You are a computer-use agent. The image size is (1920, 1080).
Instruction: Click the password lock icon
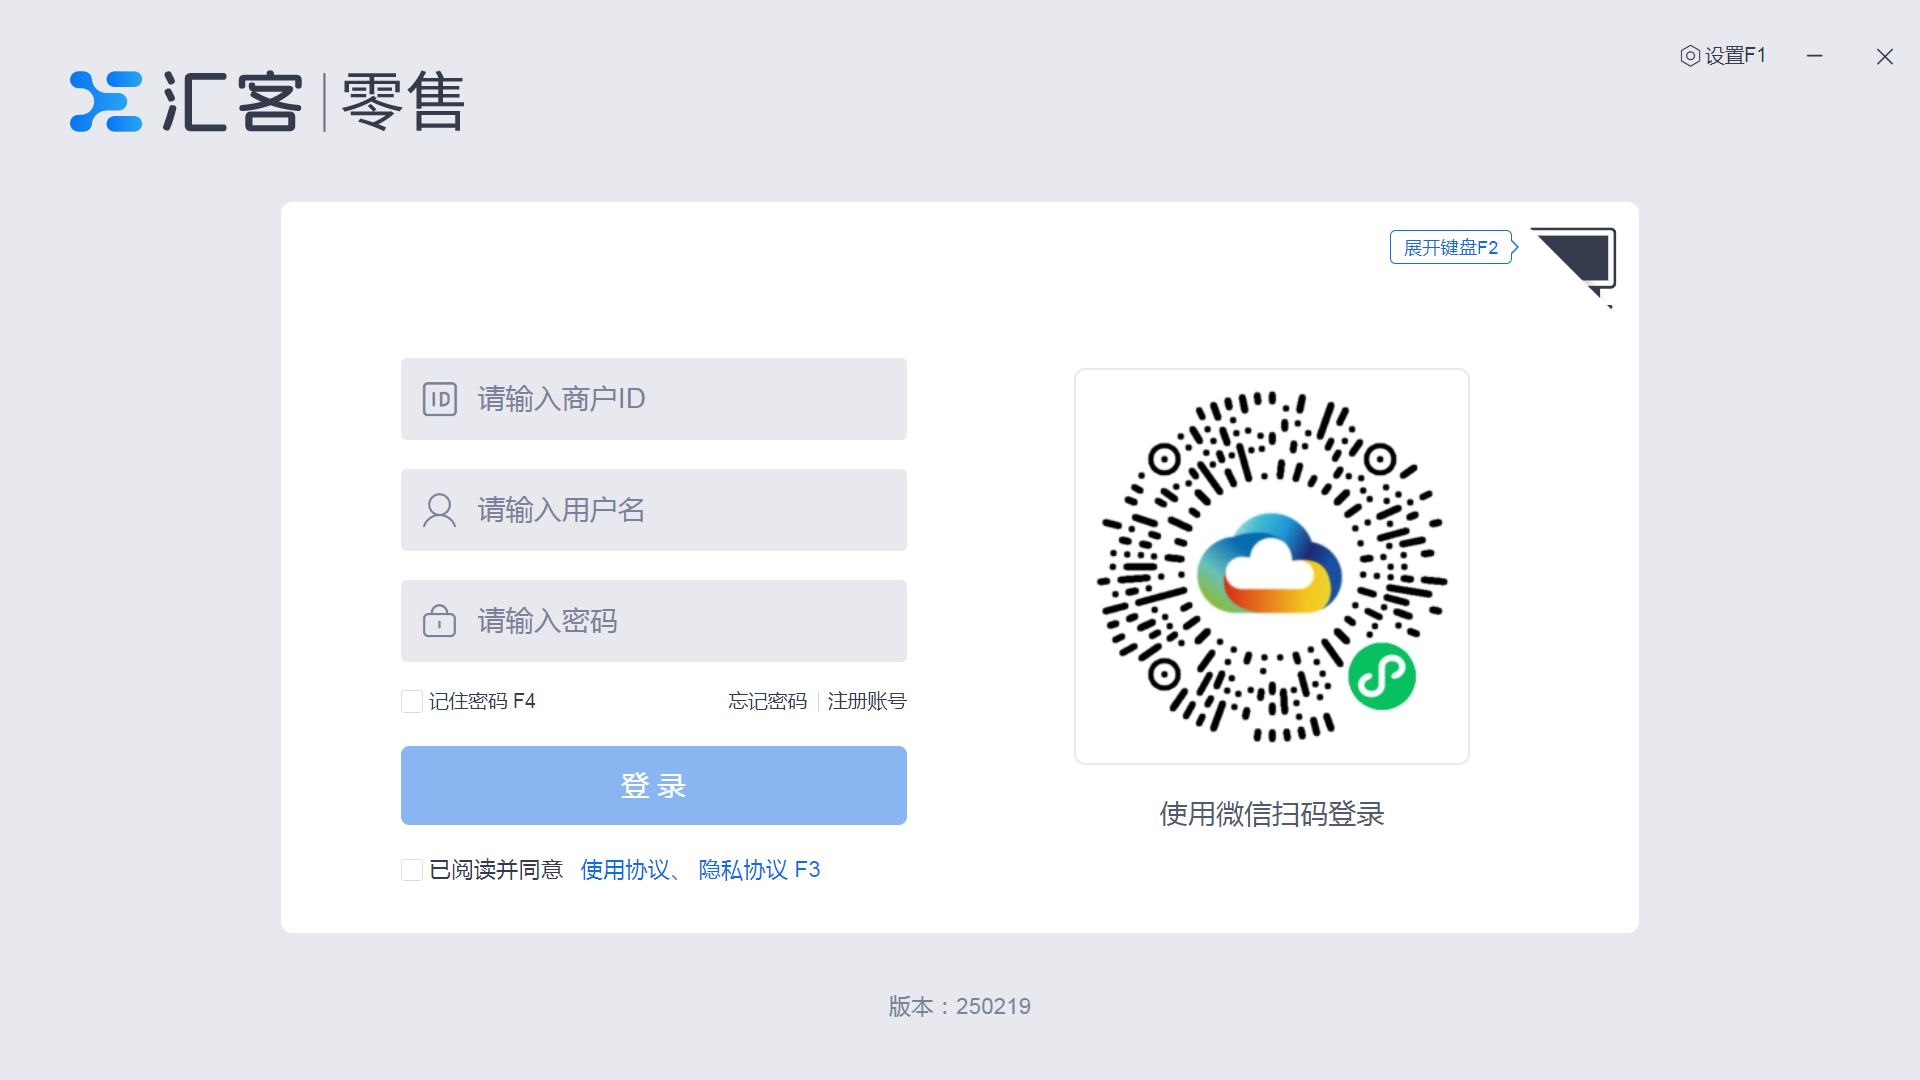coord(440,621)
